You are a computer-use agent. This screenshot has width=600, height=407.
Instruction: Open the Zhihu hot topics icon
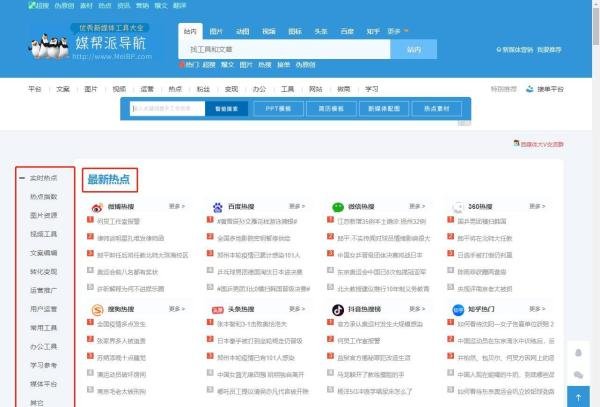[458, 309]
